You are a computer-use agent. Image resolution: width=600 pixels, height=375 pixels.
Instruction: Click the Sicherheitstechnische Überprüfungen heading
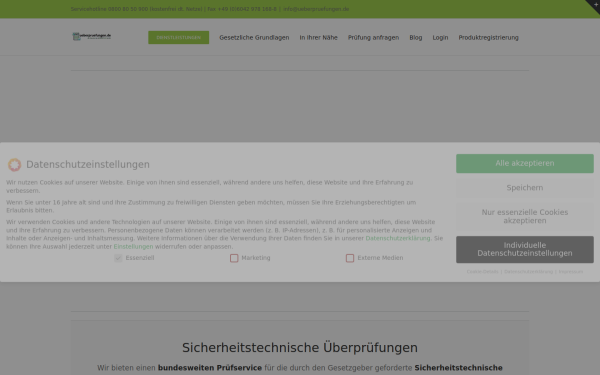tap(300, 348)
